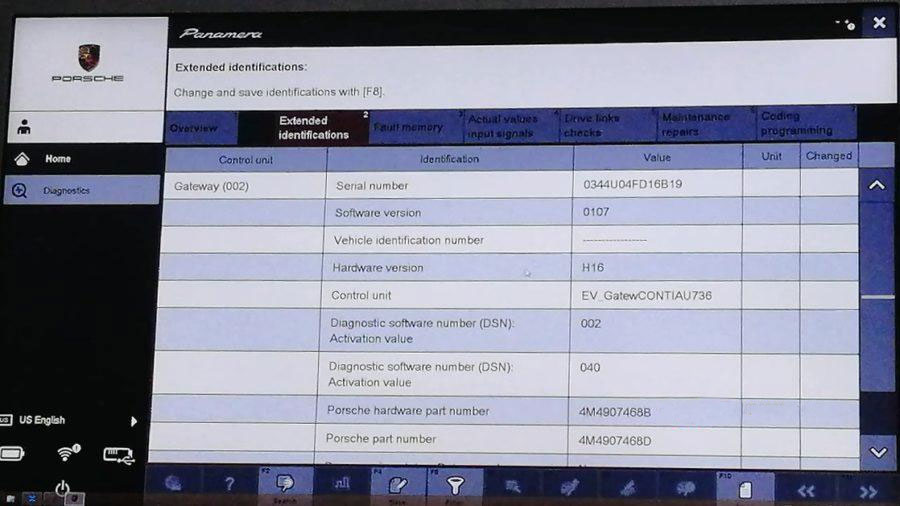The width and height of the screenshot is (900, 506).
Task: Click serial value 0344U04FD16B19
Action: pyautogui.click(x=633, y=184)
